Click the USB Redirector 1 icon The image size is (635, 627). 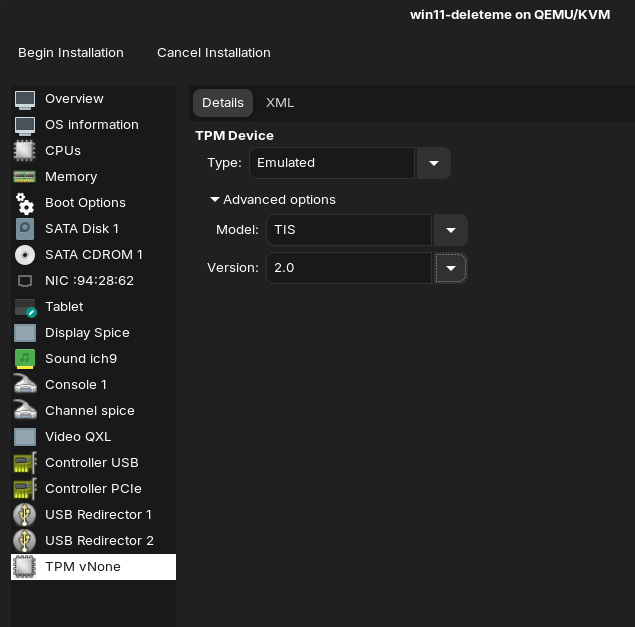25,515
